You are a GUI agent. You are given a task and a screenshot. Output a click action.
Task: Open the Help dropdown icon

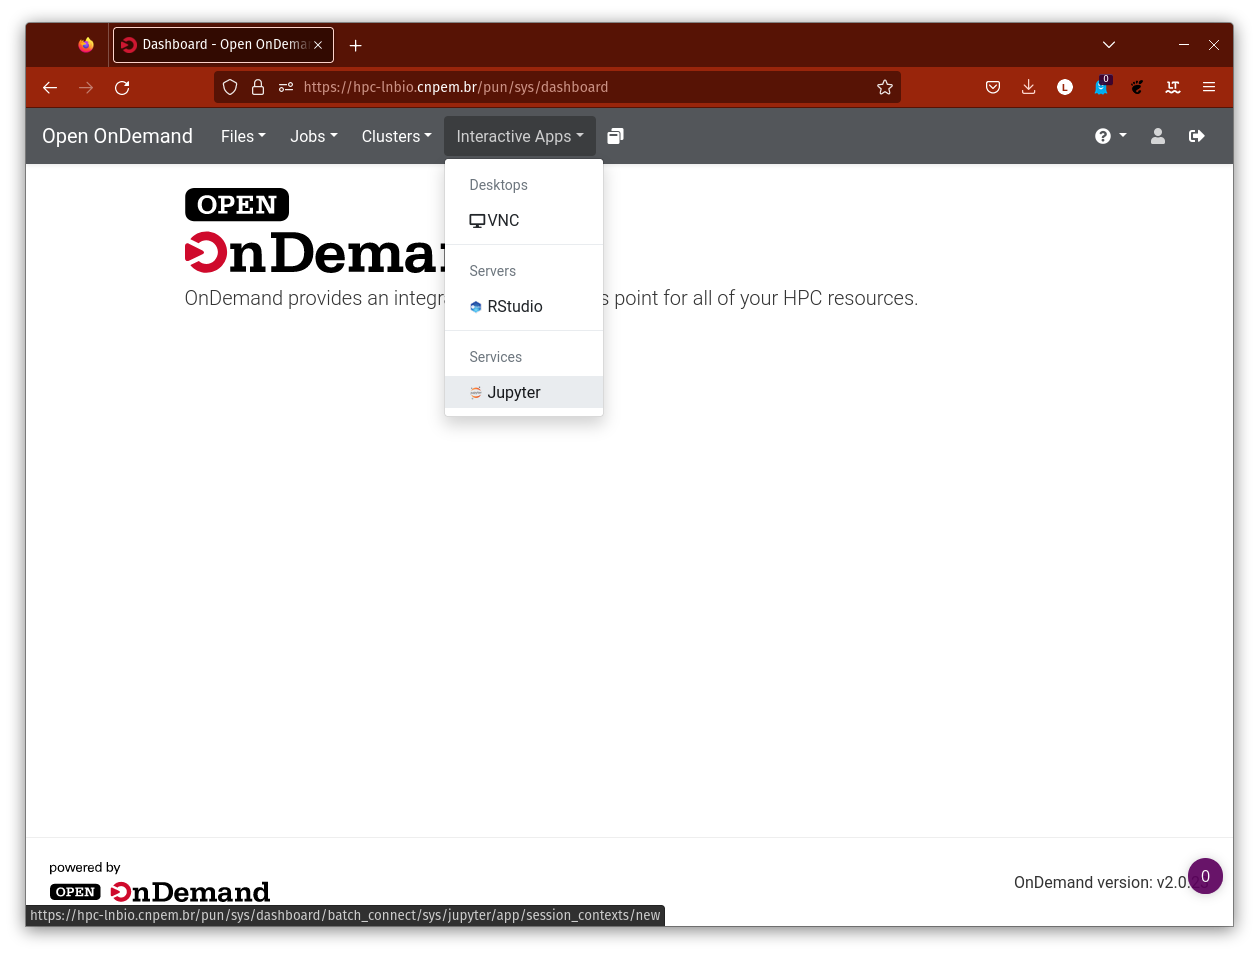[x=1110, y=136]
